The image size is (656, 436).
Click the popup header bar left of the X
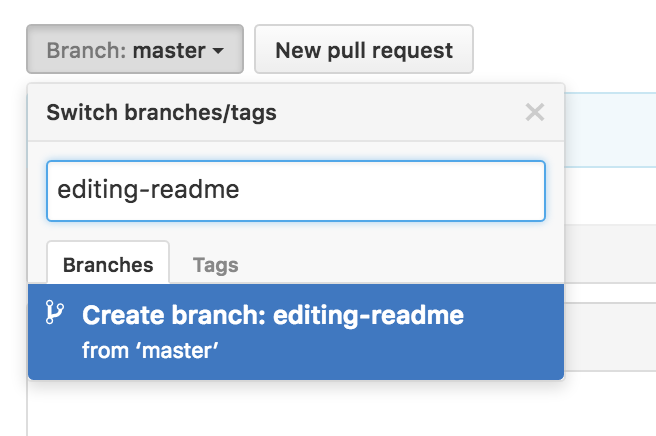[397, 112]
